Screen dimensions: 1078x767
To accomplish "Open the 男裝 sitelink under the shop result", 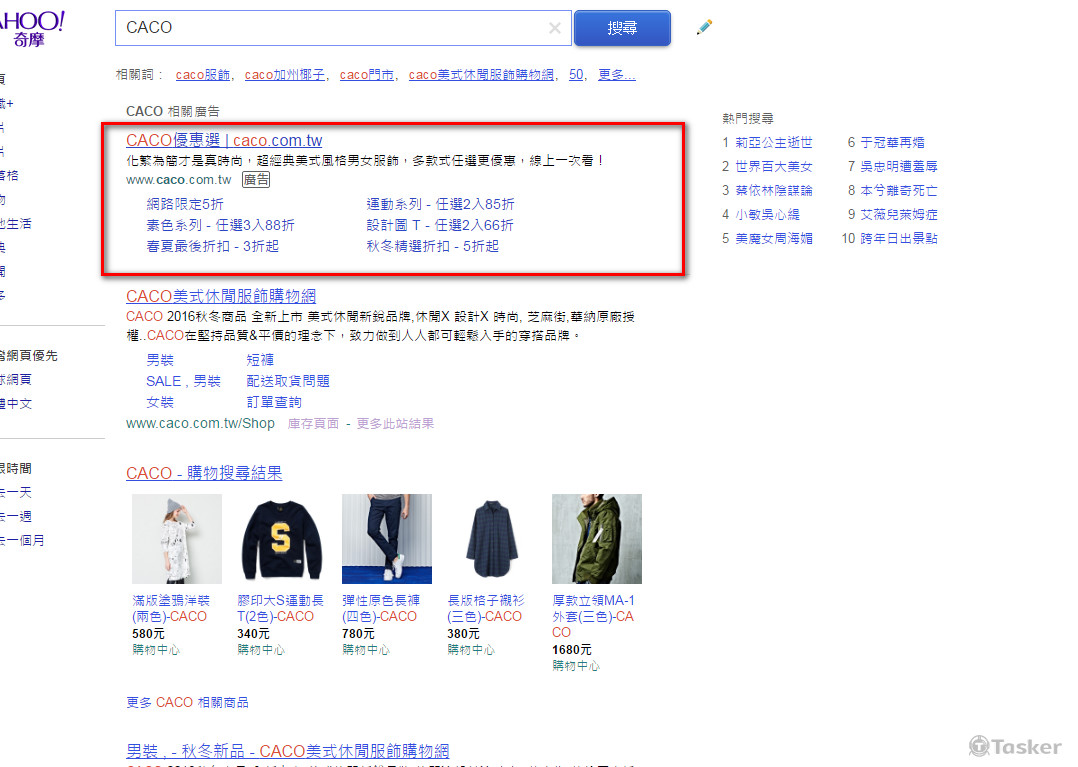I will click(159, 359).
